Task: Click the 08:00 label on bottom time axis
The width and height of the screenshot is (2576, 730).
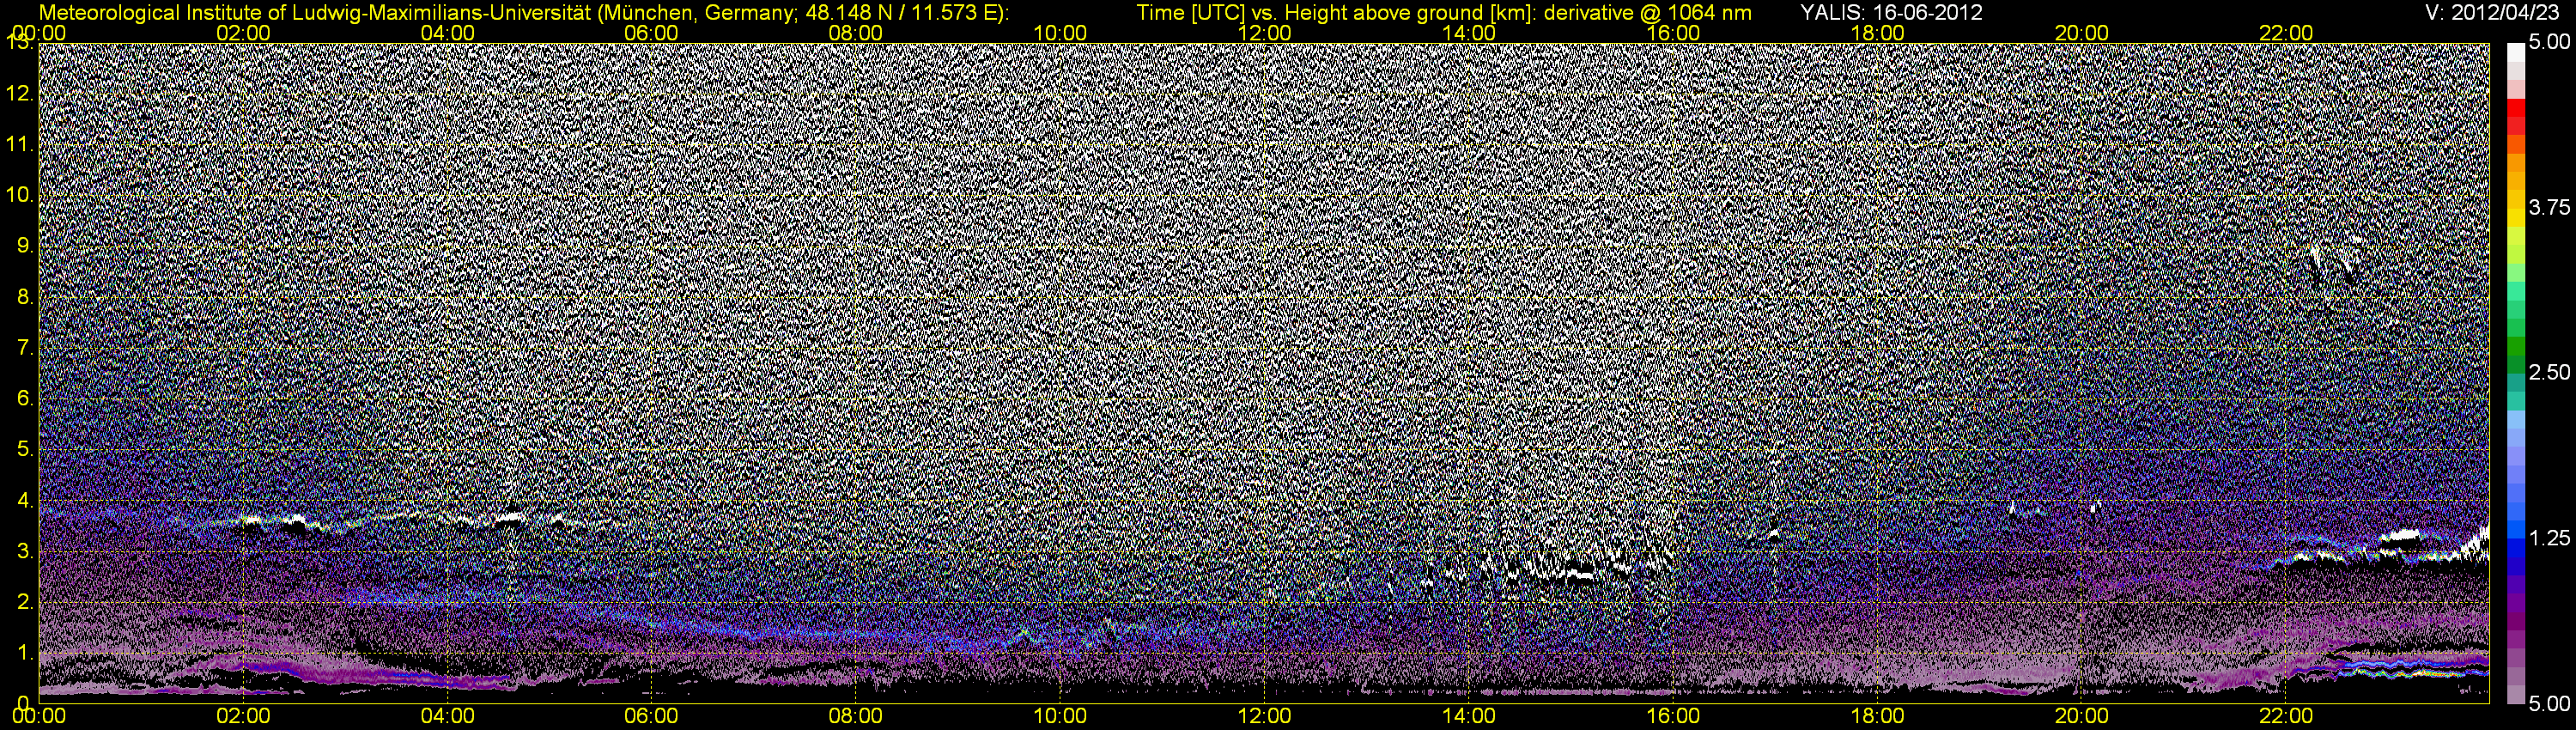Action: pyautogui.click(x=856, y=717)
